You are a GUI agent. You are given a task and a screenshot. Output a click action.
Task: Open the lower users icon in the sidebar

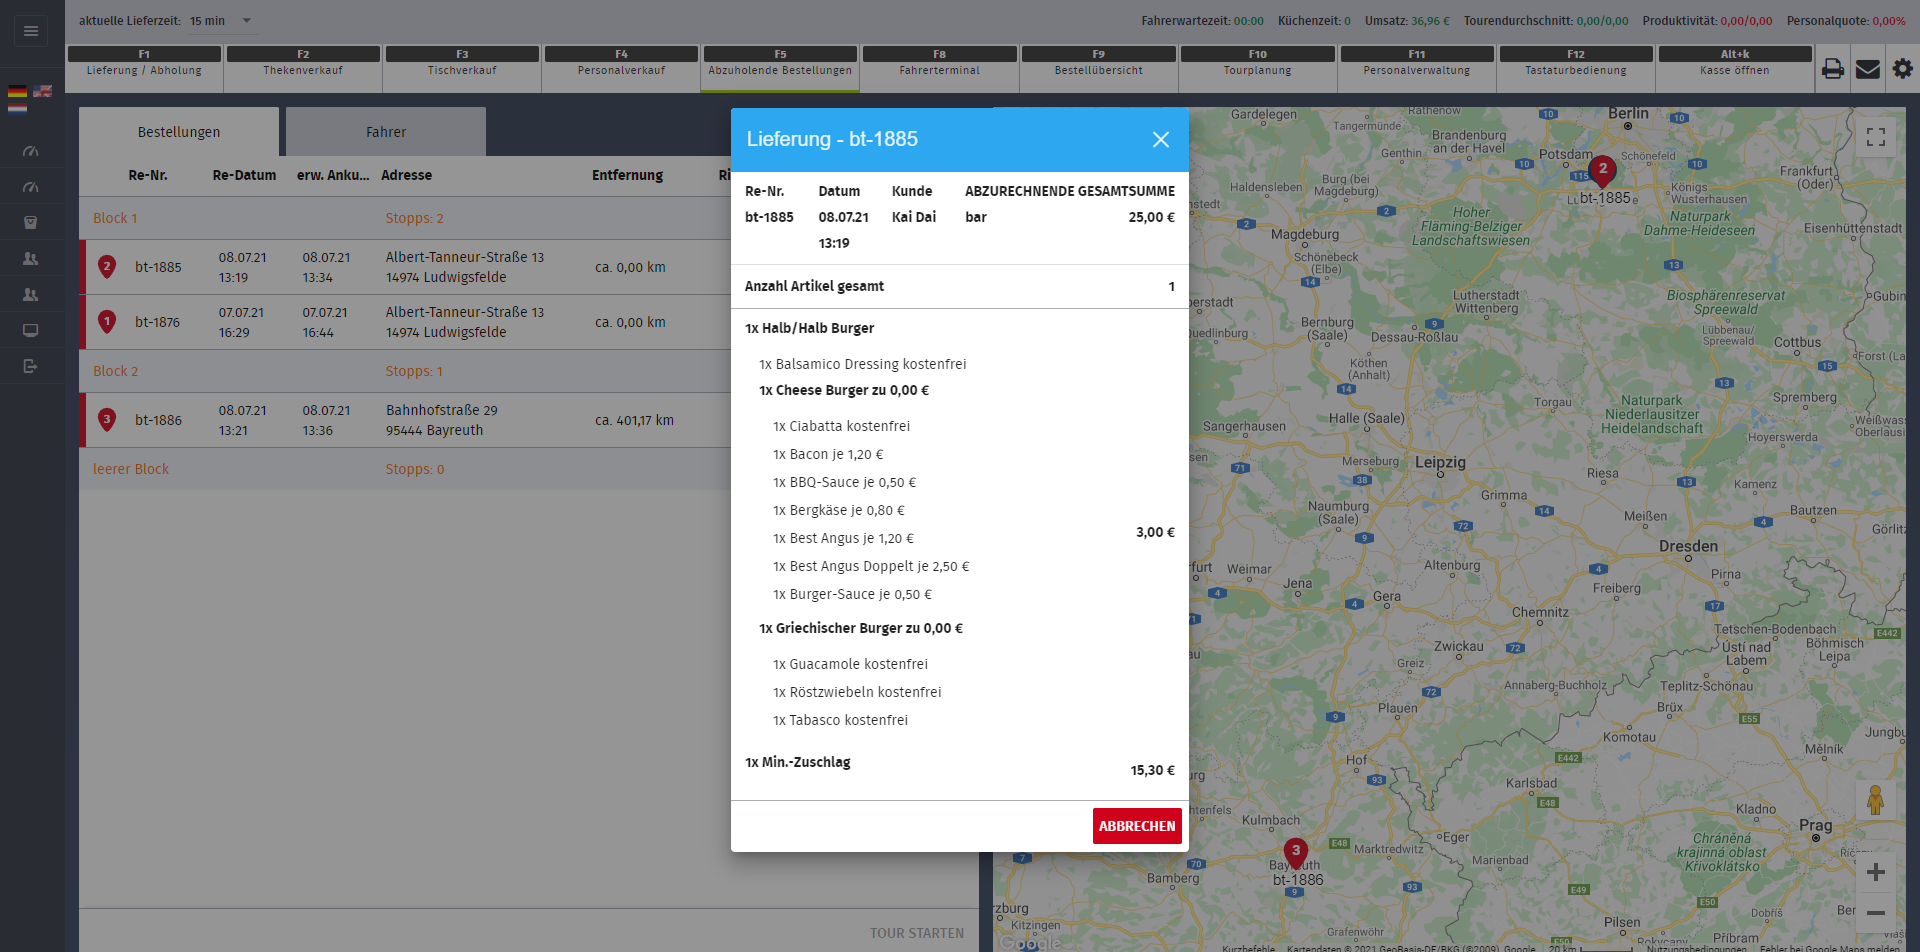(x=31, y=295)
